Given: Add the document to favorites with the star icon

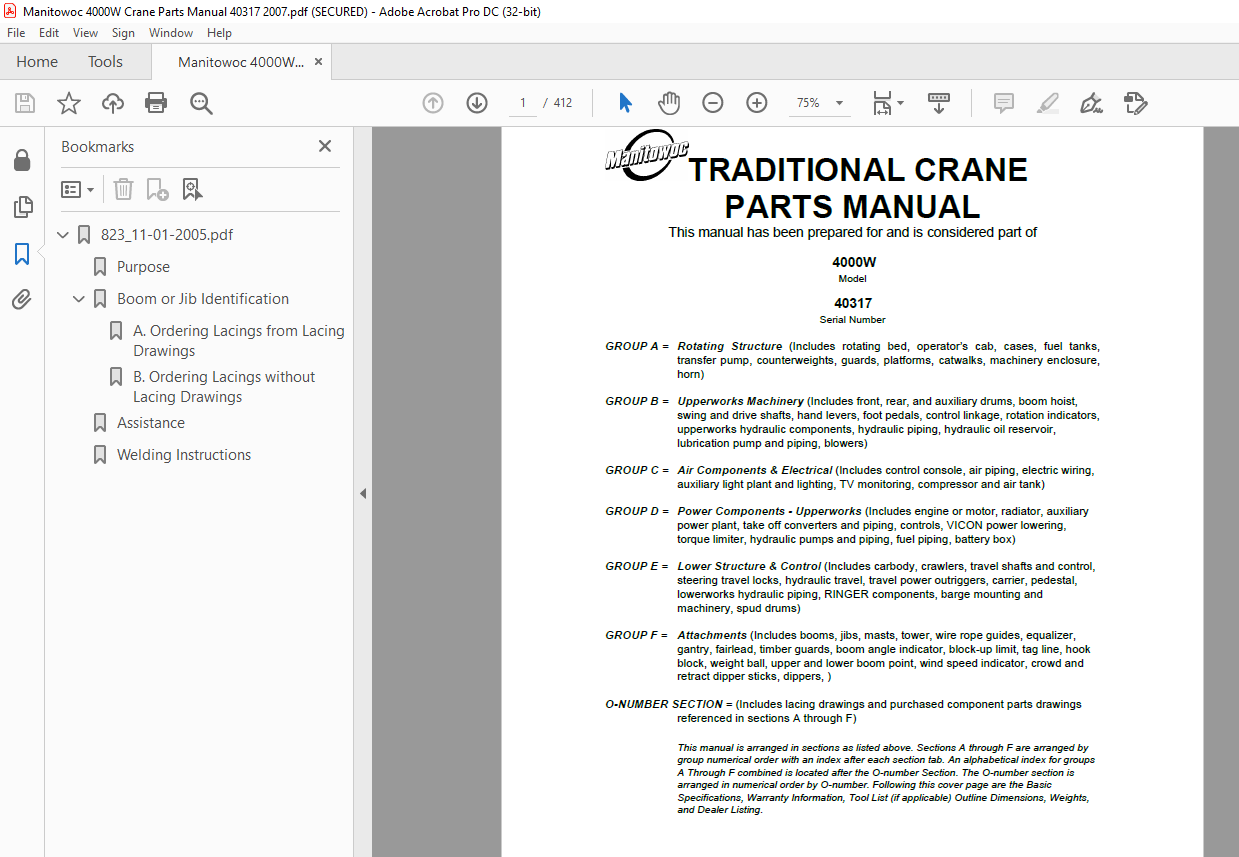Looking at the screenshot, I should pos(69,103).
